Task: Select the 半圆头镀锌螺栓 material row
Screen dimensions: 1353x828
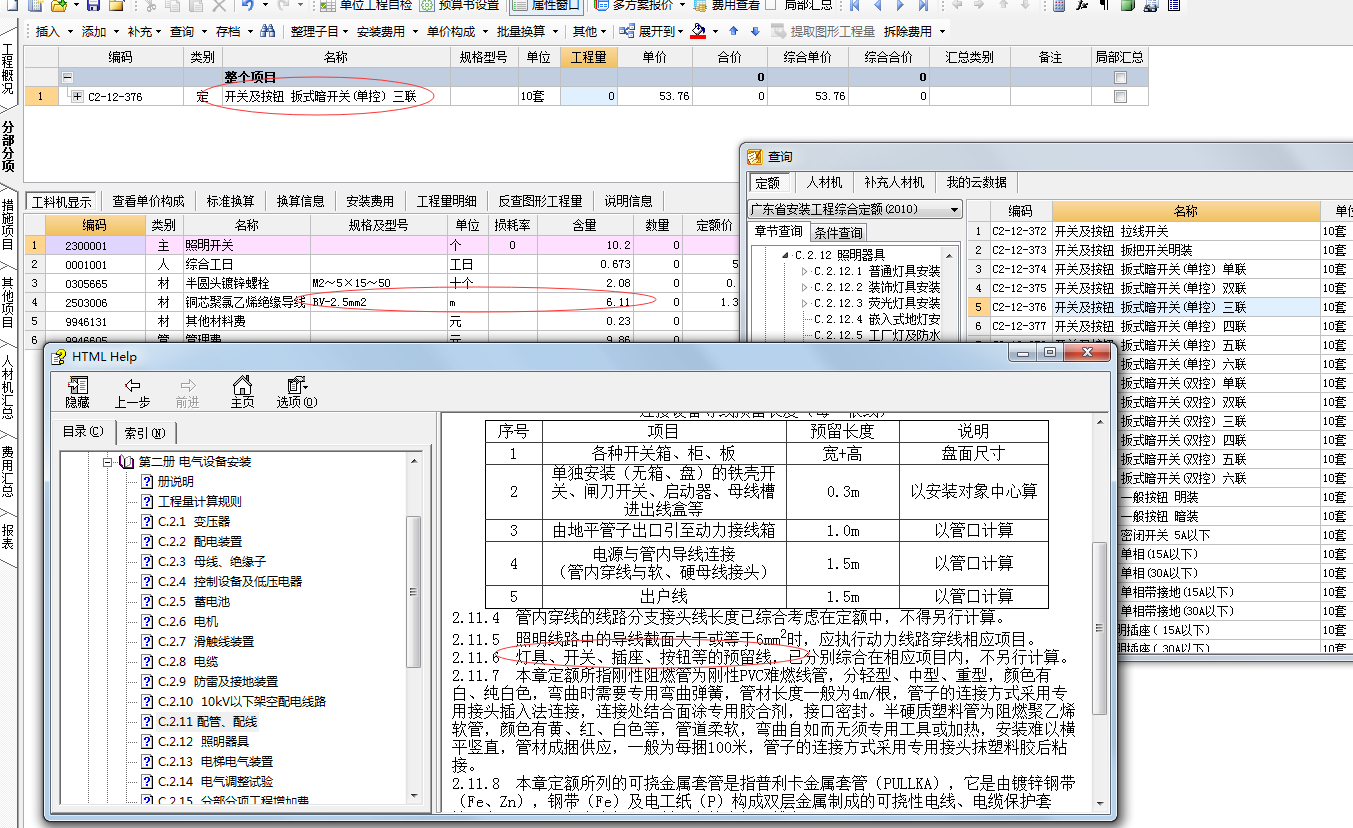Action: tap(382, 283)
